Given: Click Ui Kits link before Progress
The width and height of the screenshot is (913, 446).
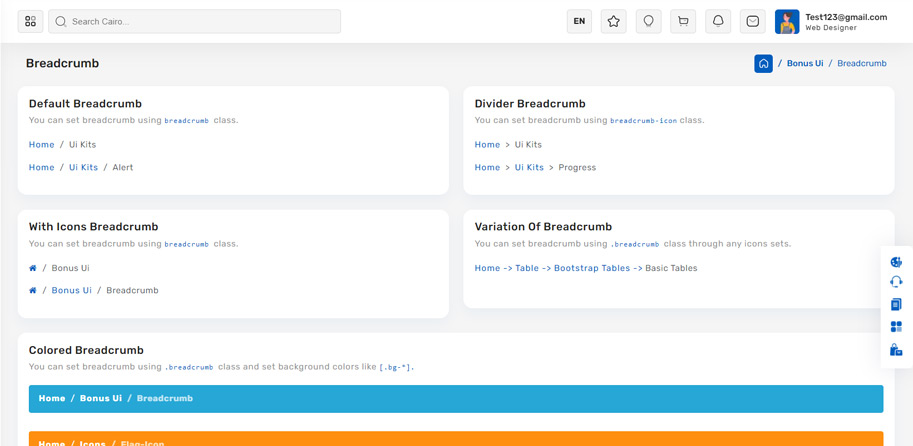Looking at the screenshot, I should (x=529, y=167).
